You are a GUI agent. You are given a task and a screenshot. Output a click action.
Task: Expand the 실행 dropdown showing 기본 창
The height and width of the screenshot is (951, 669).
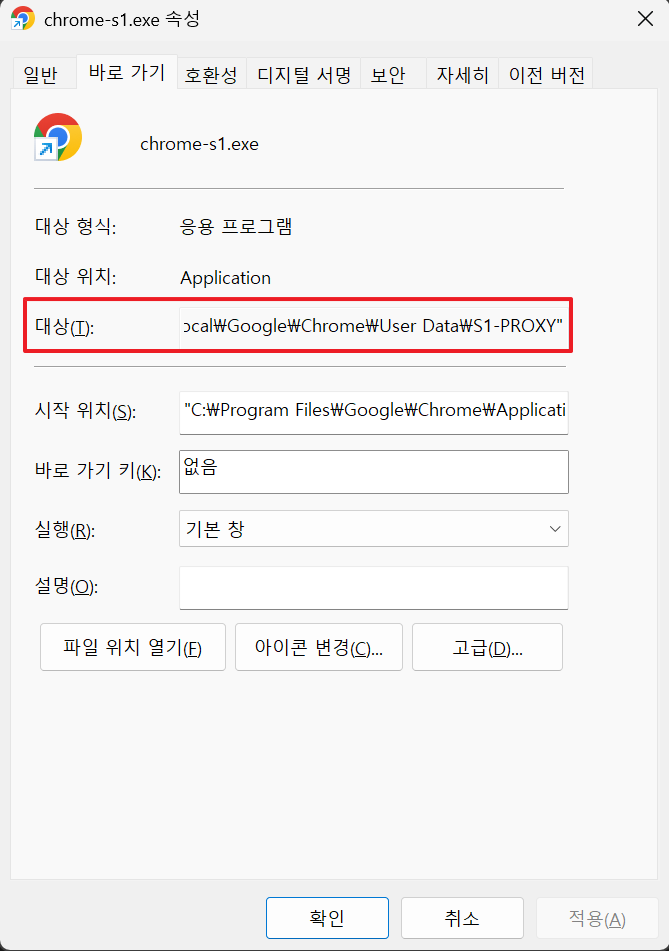coord(373,529)
